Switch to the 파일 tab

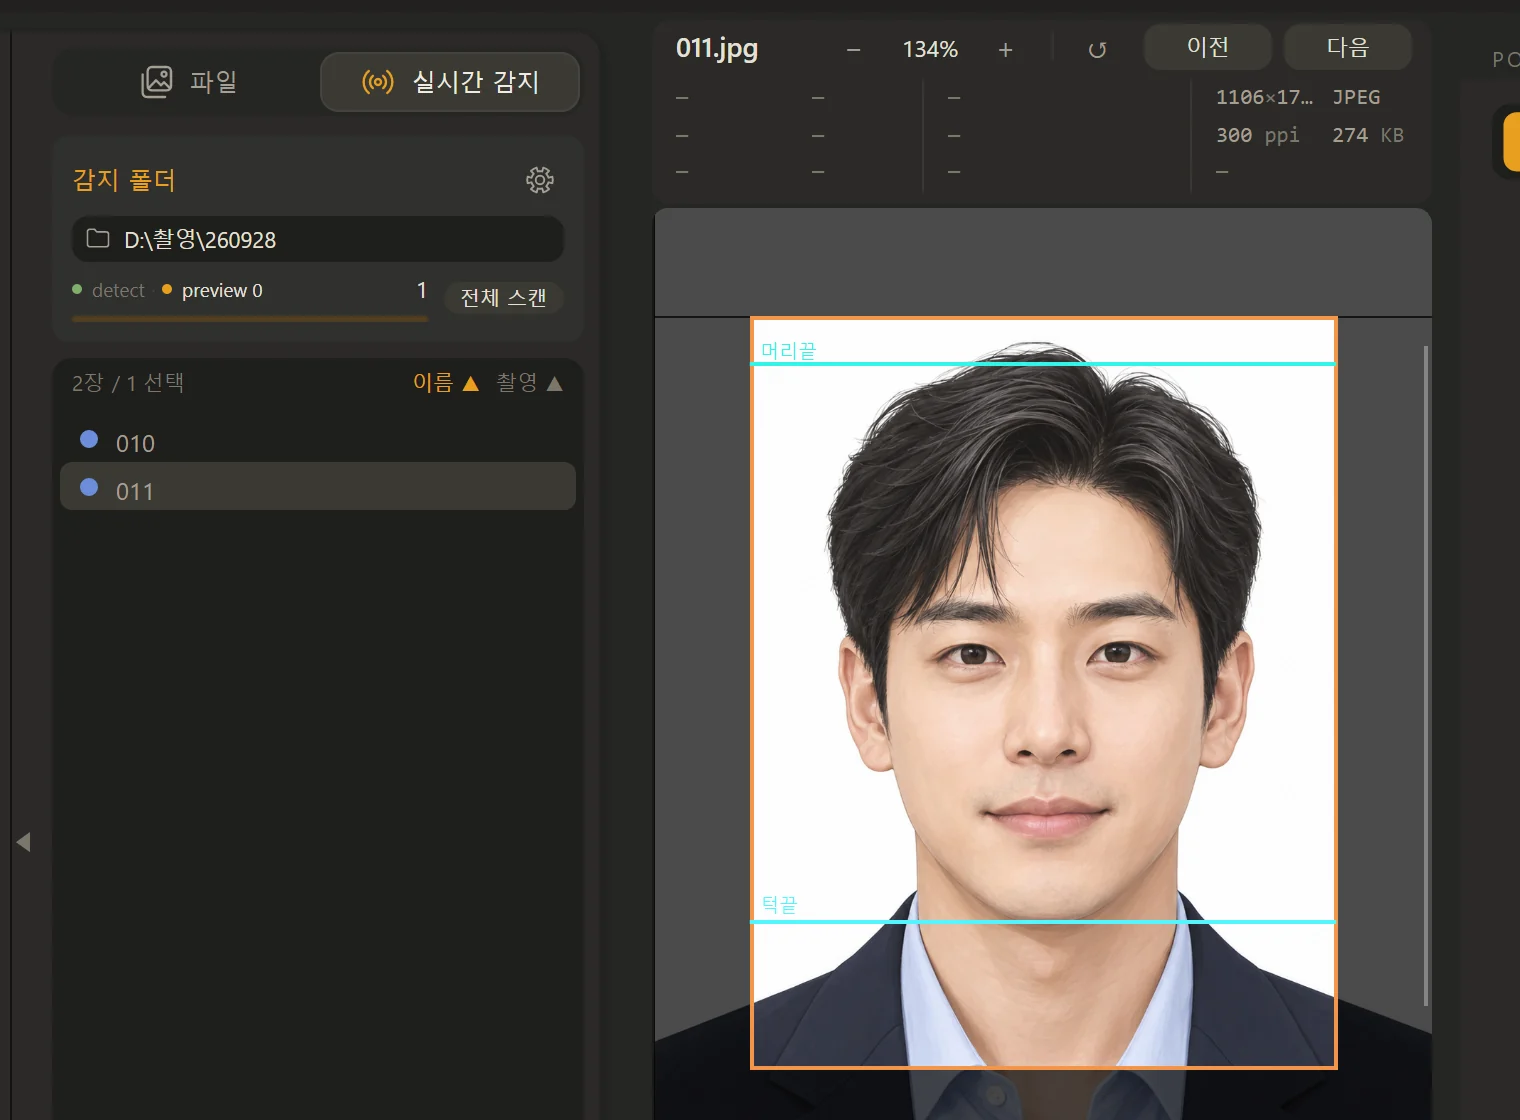[x=189, y=82]
